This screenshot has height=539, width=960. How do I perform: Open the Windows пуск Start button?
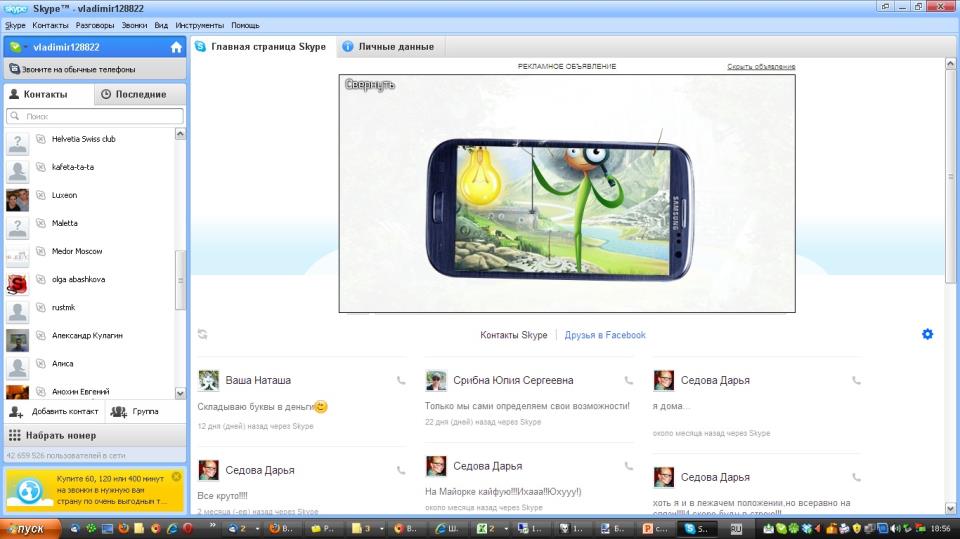(x=30, y=529)
